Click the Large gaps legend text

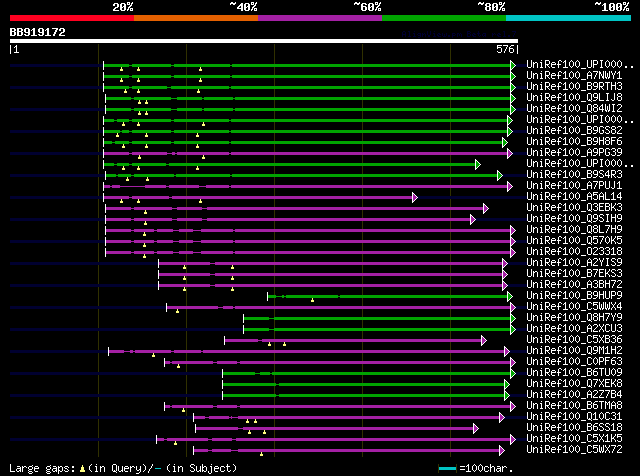[123, 468]
